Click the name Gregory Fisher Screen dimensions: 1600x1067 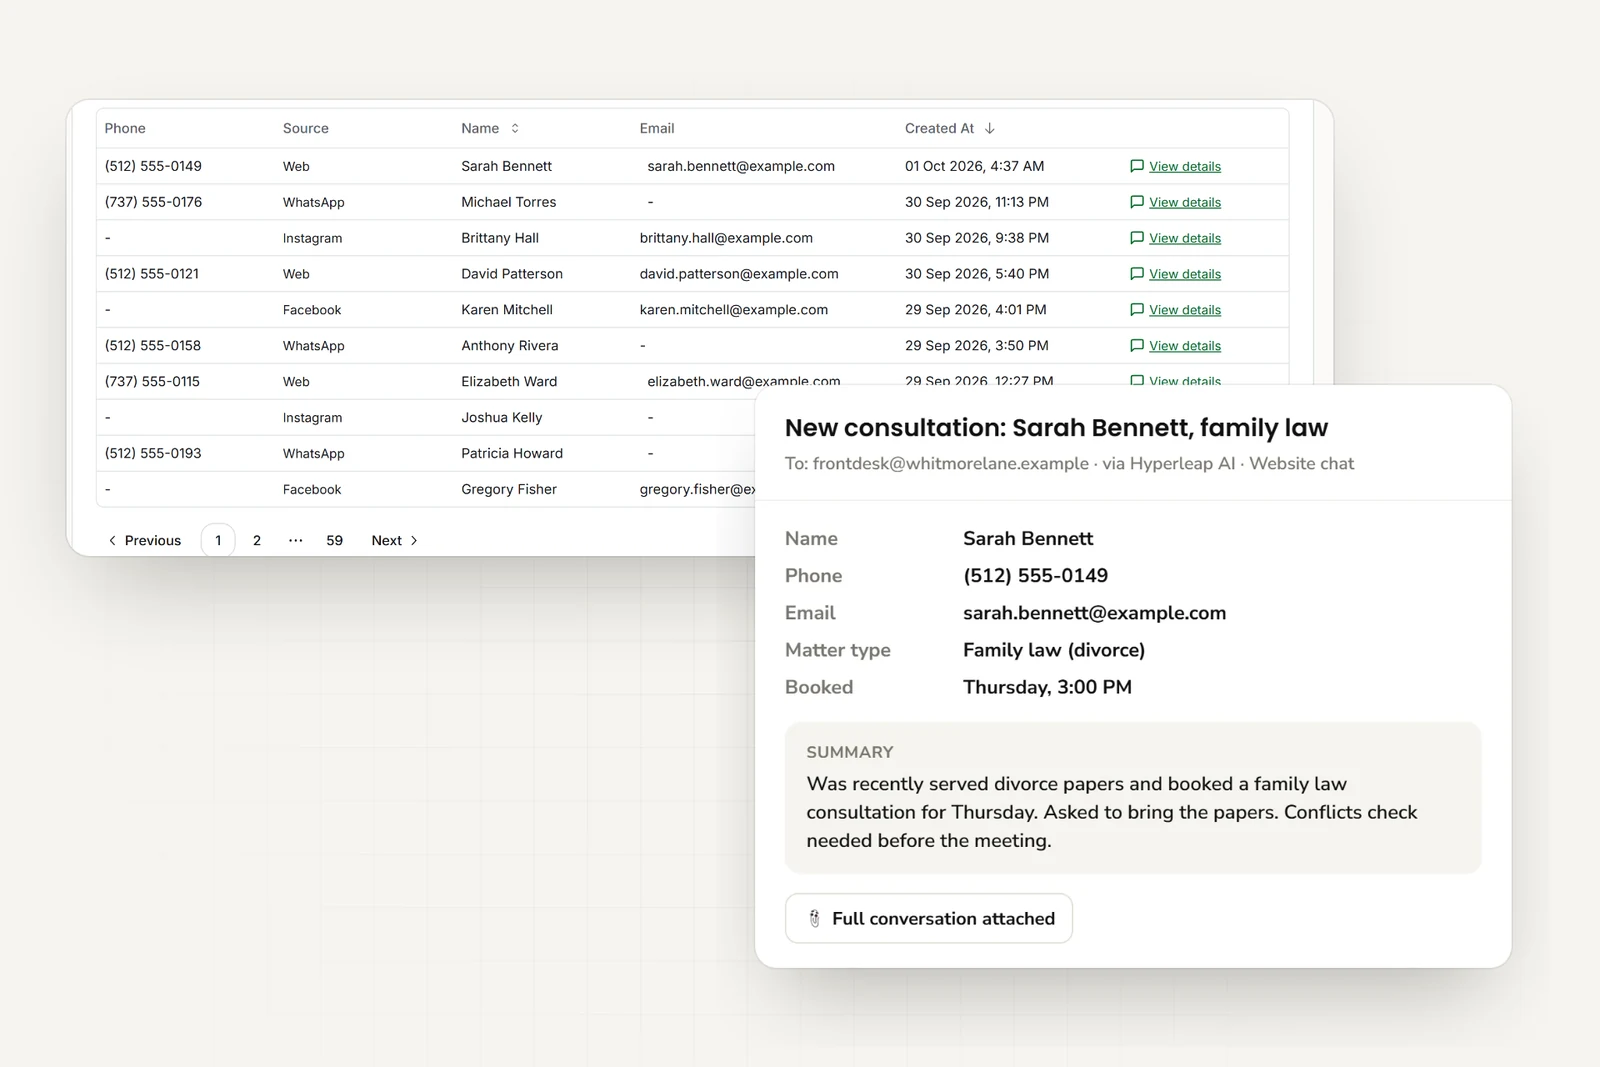click(x=509, y=489)
